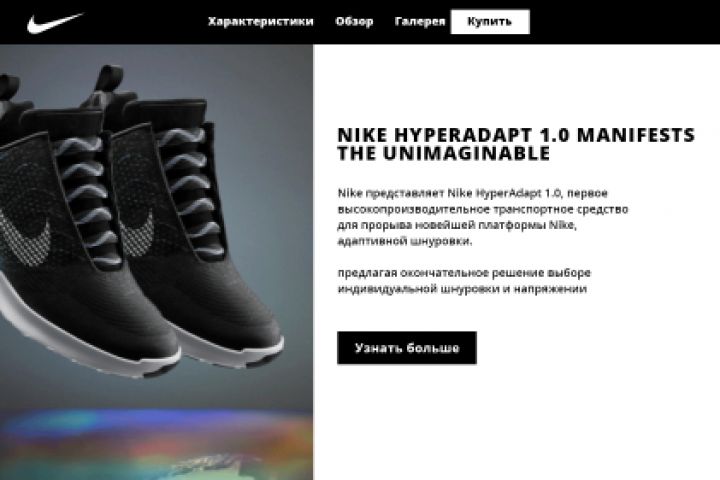The width and height of the screenshot is (720, 480).
Task: Go to the Обзор section
Action: pyautogui.click(x=354, y=22)
